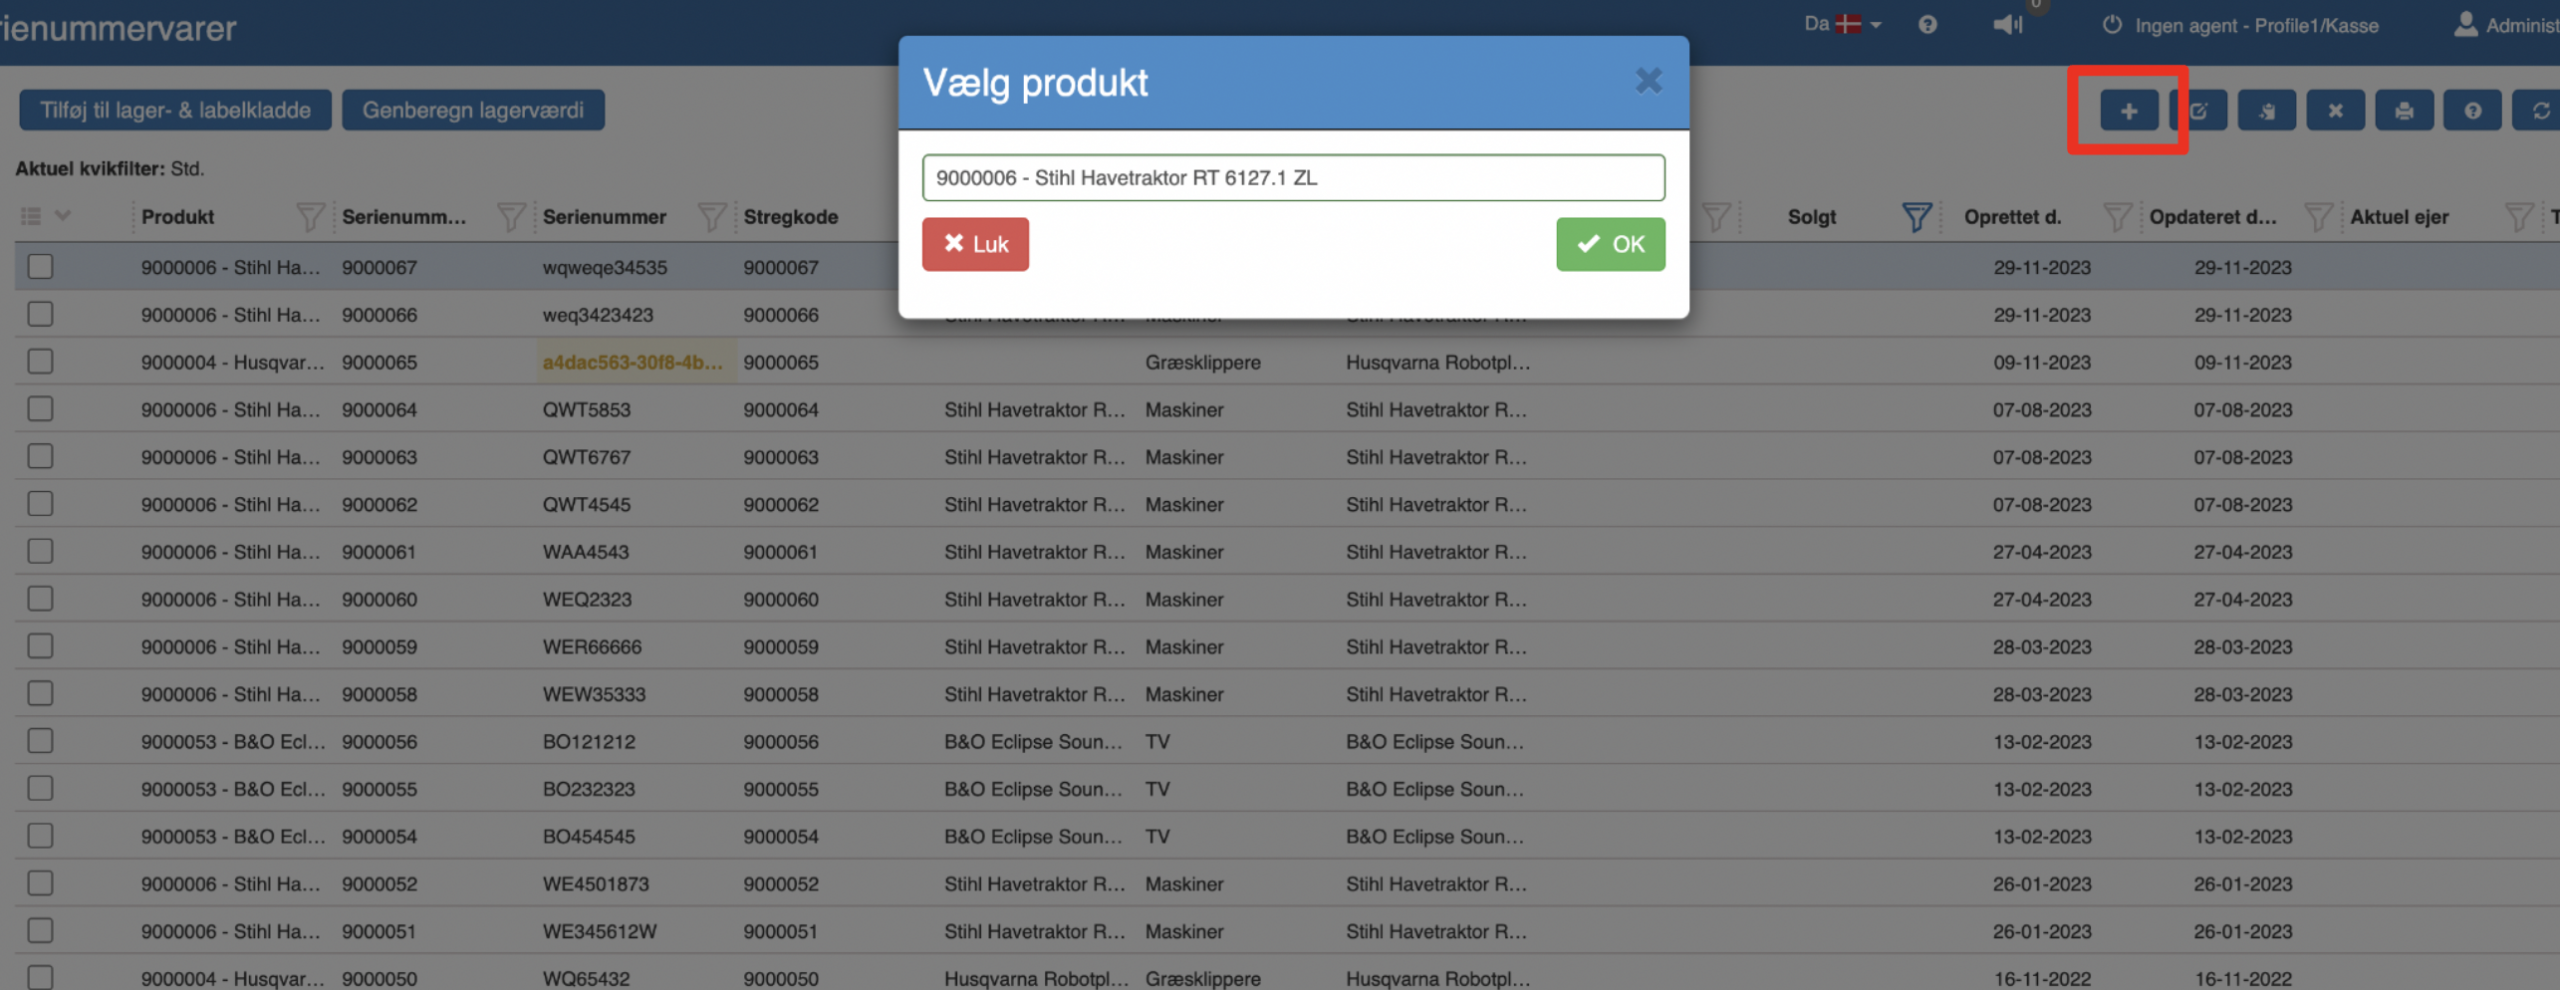Screen dimensions: 2560x990
Task: Open the active Solgt column filter funnel
Action: [1916, 217]
